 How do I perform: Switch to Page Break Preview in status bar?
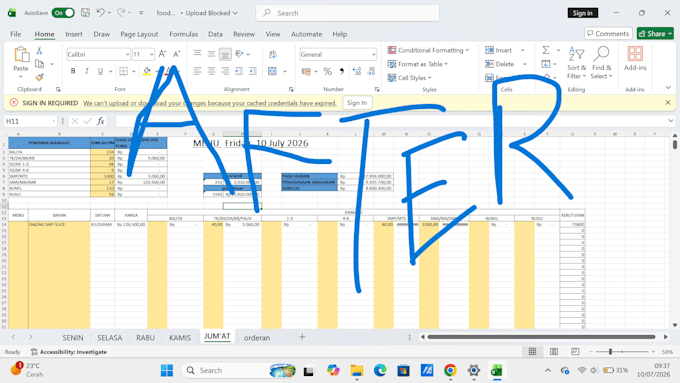coord(575,352)
